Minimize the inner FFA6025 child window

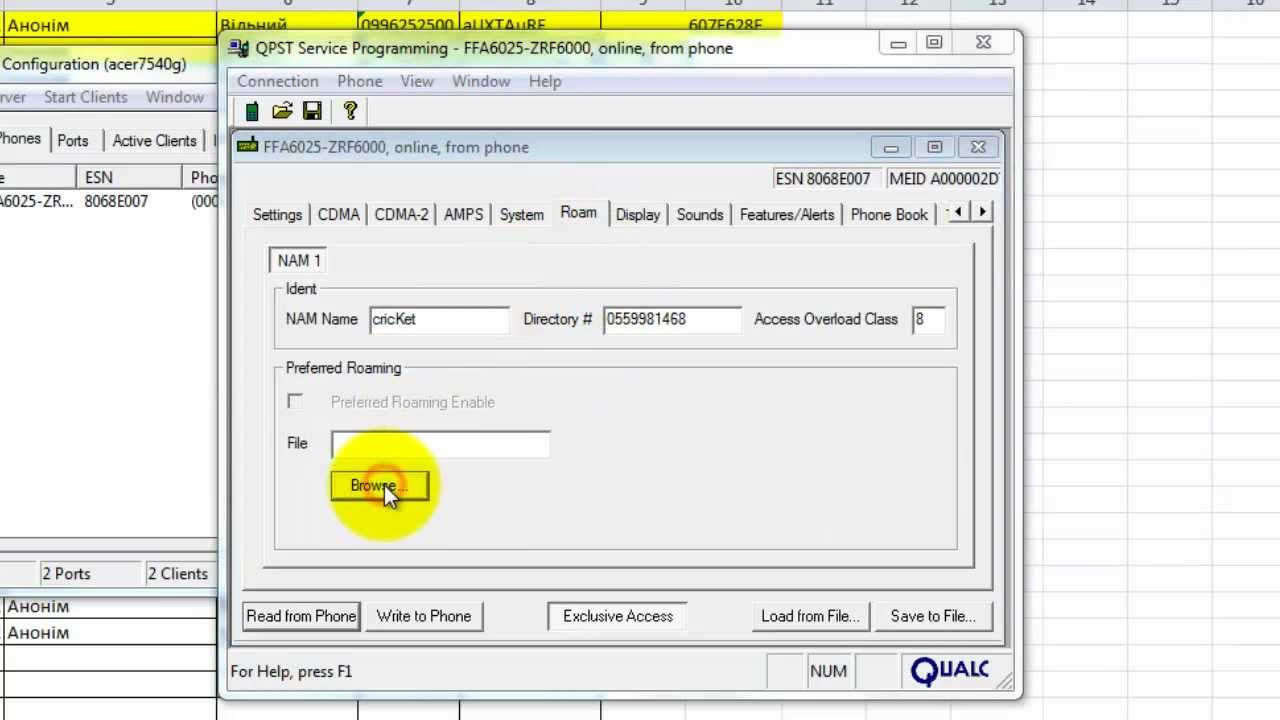[x=891, y=147]
